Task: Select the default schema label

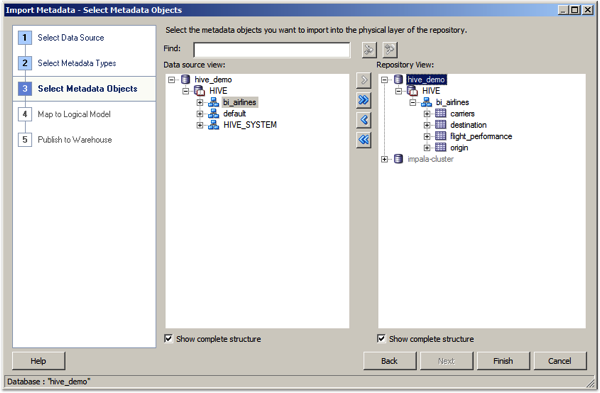Action: click(235, 114)
